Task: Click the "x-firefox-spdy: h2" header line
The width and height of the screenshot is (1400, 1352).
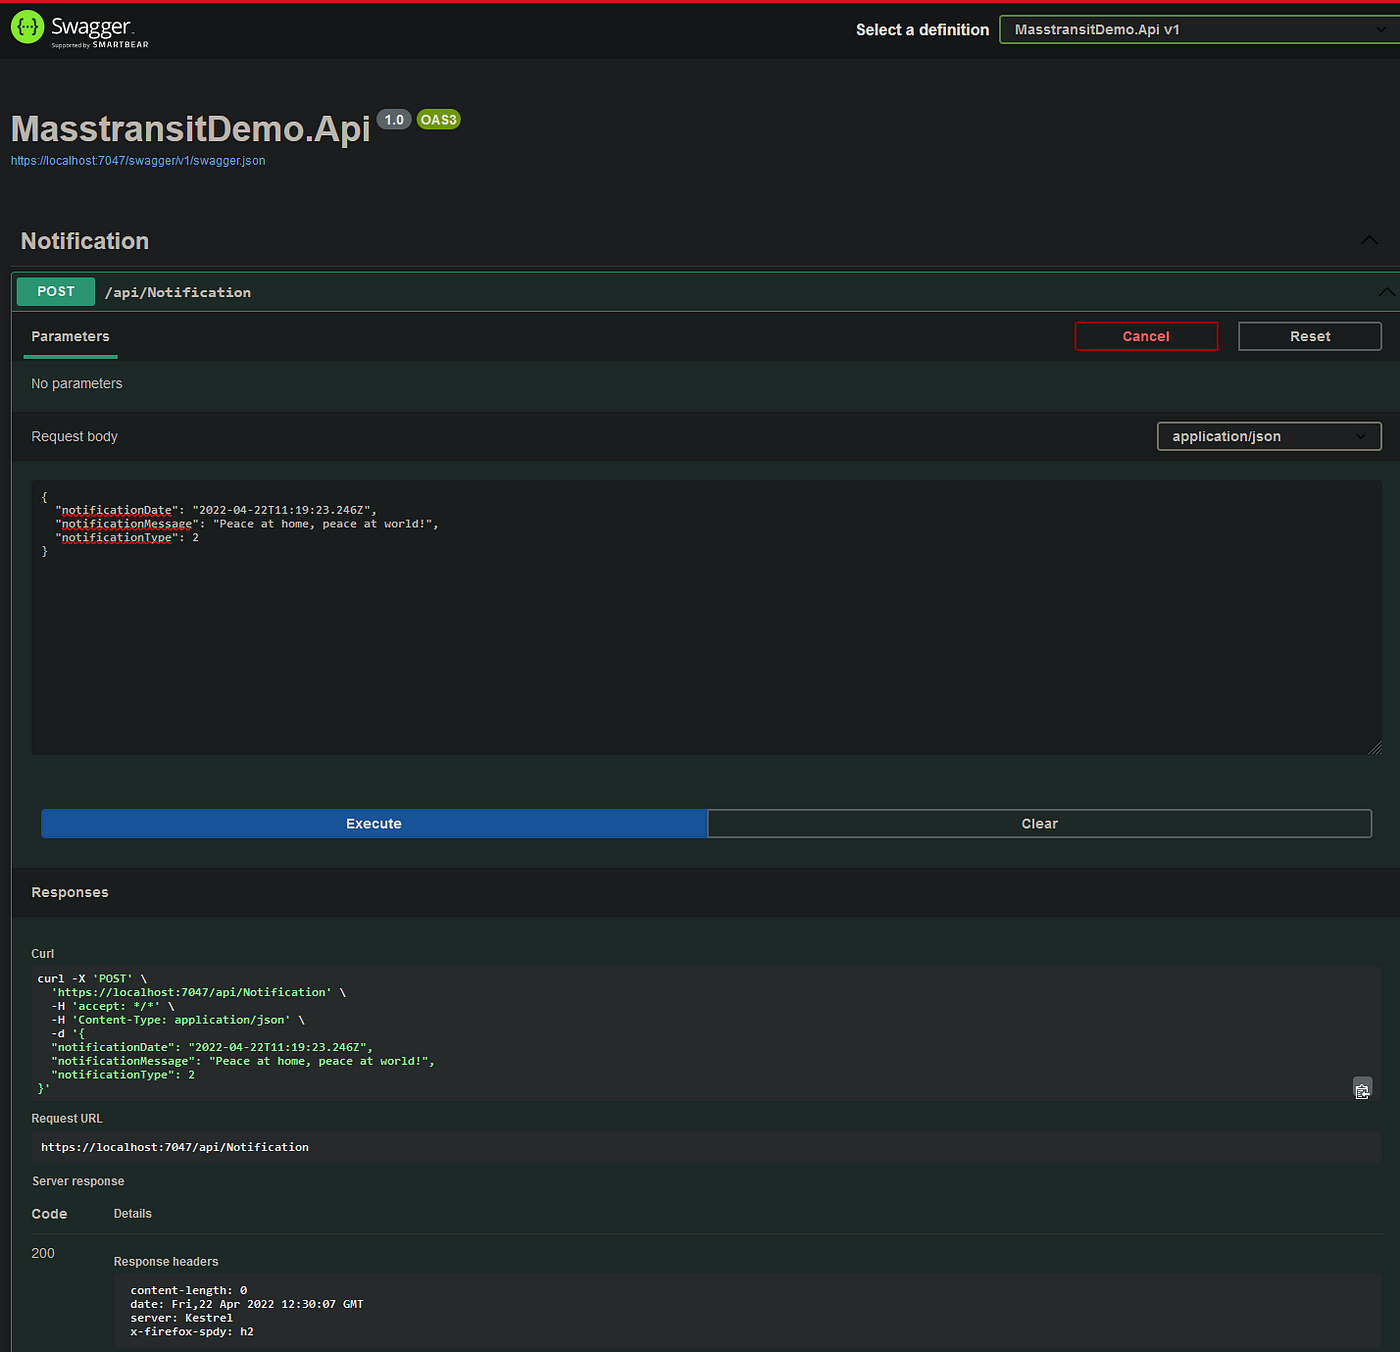Action: click(192, 1332)
